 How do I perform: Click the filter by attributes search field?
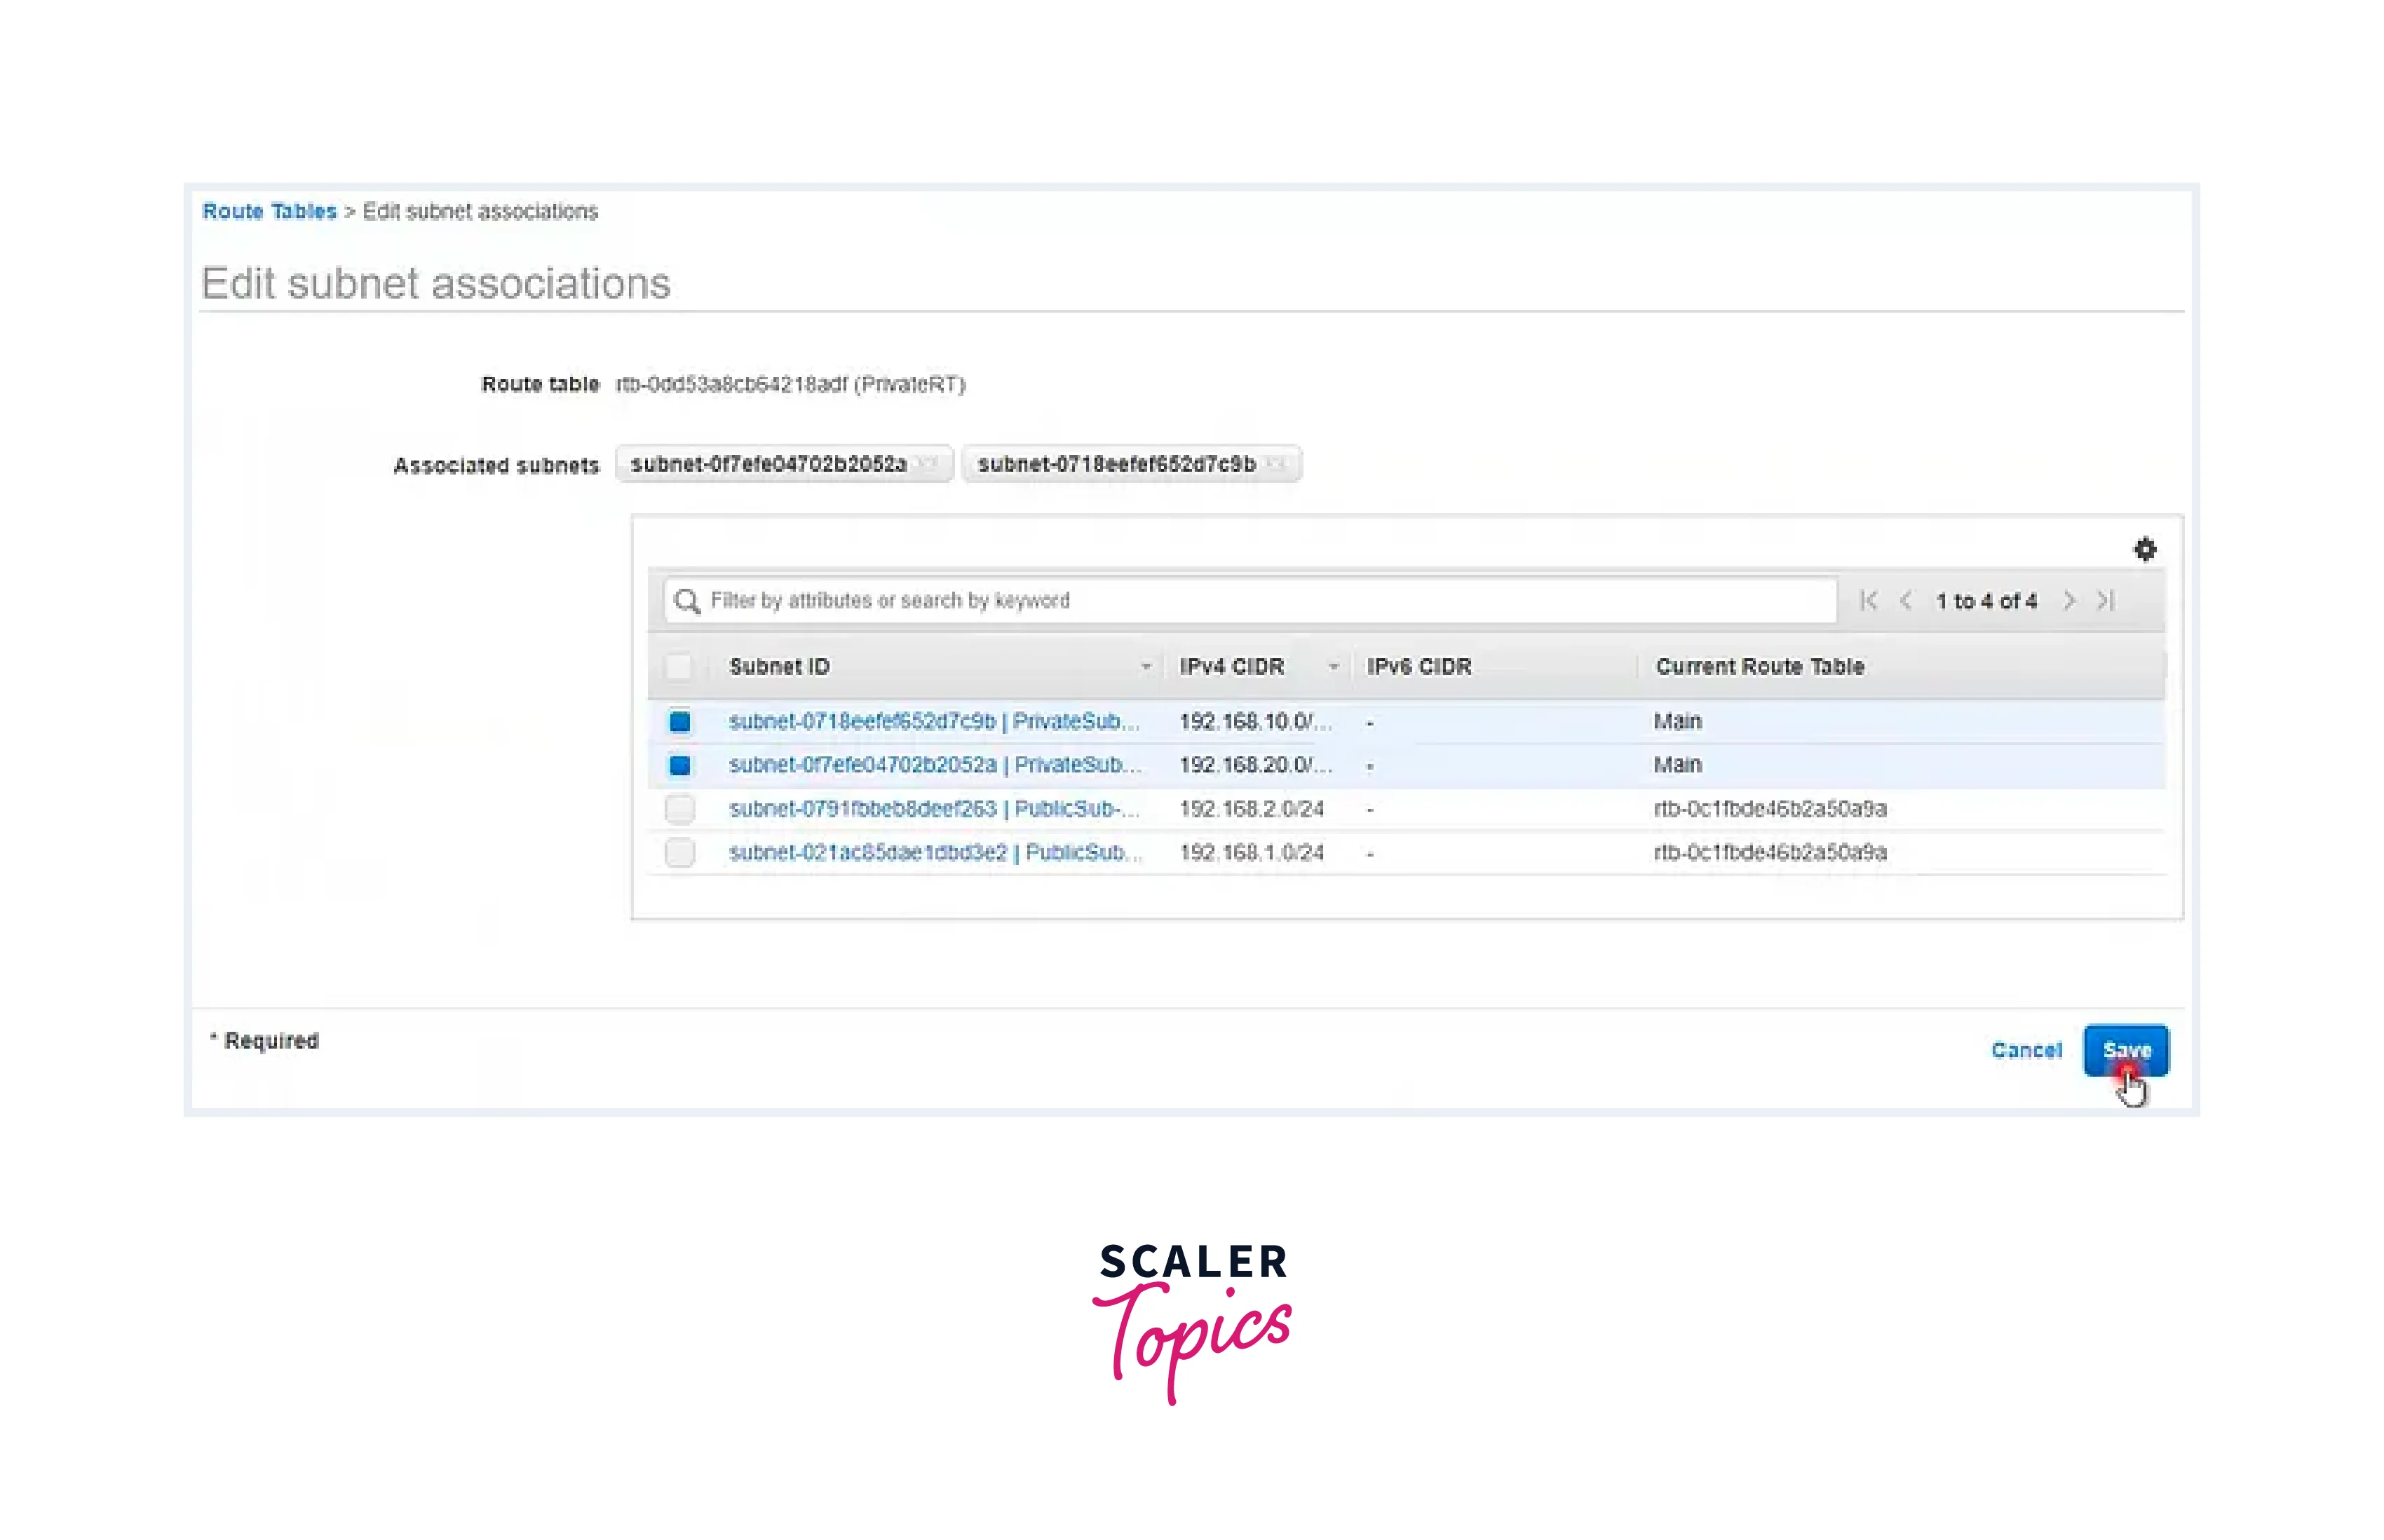click(1200, 600)
